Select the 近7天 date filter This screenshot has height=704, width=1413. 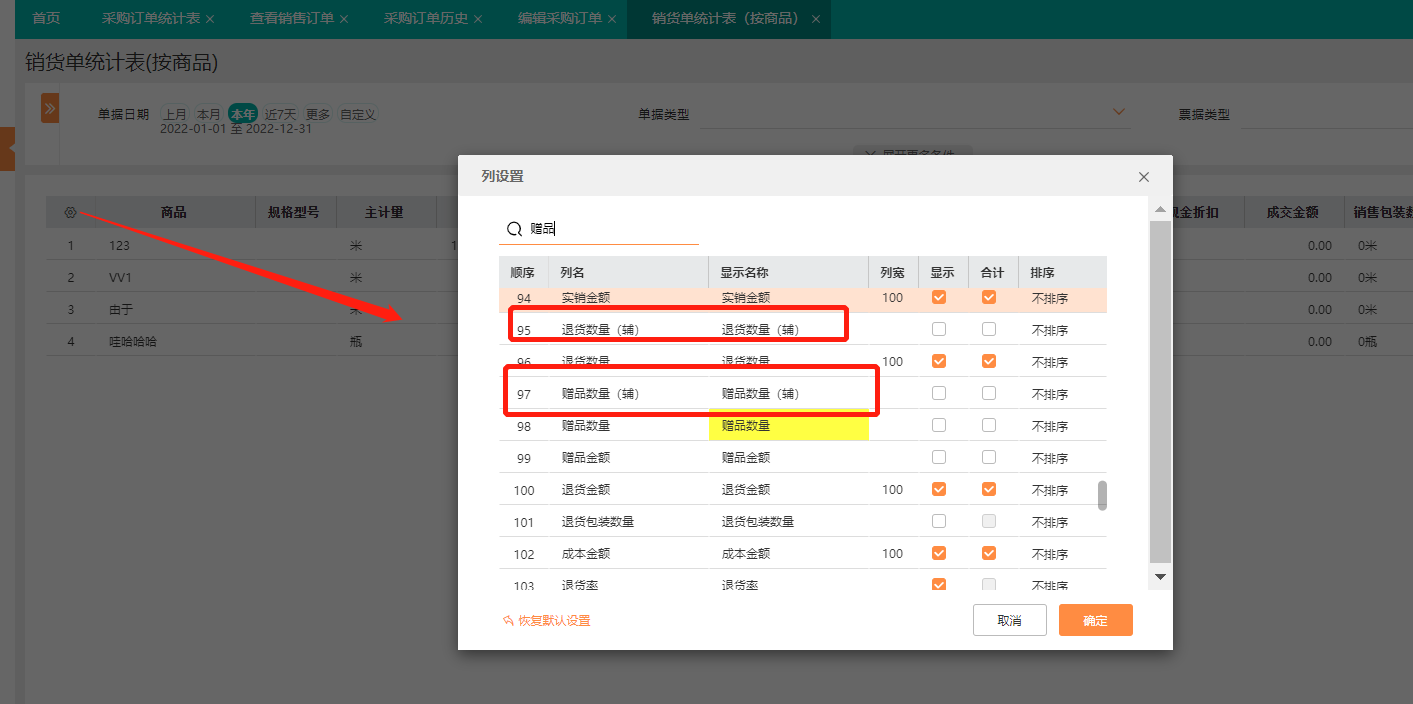pyautogui.click(x=280, y=114)
